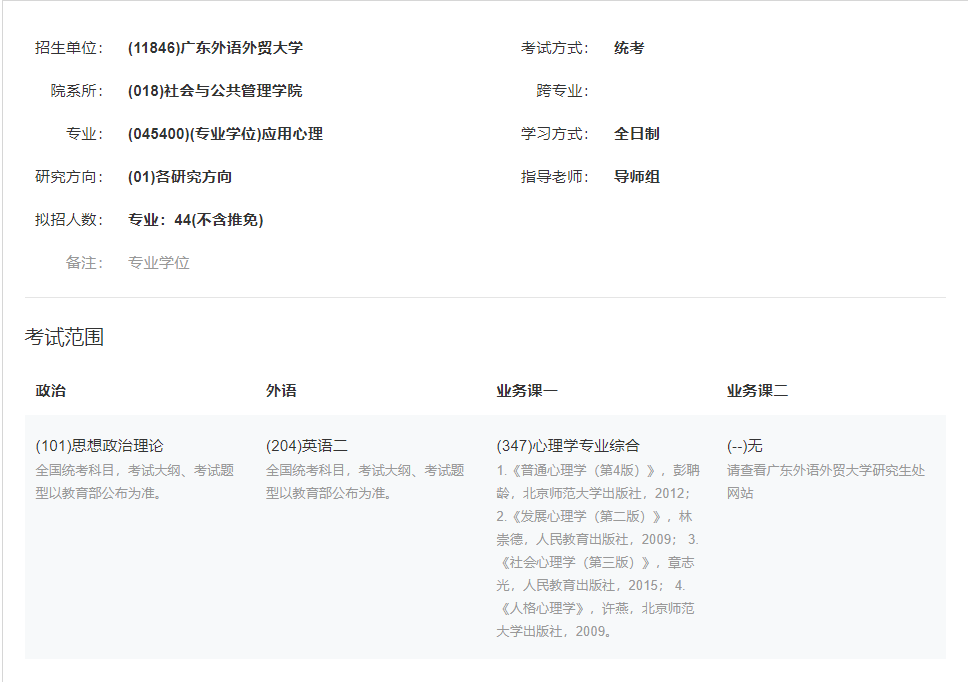Image resolution: width=968 pixels, height=682 pixels.
Task: Click the remark value 专业学位
Action: tap(159, 263)
